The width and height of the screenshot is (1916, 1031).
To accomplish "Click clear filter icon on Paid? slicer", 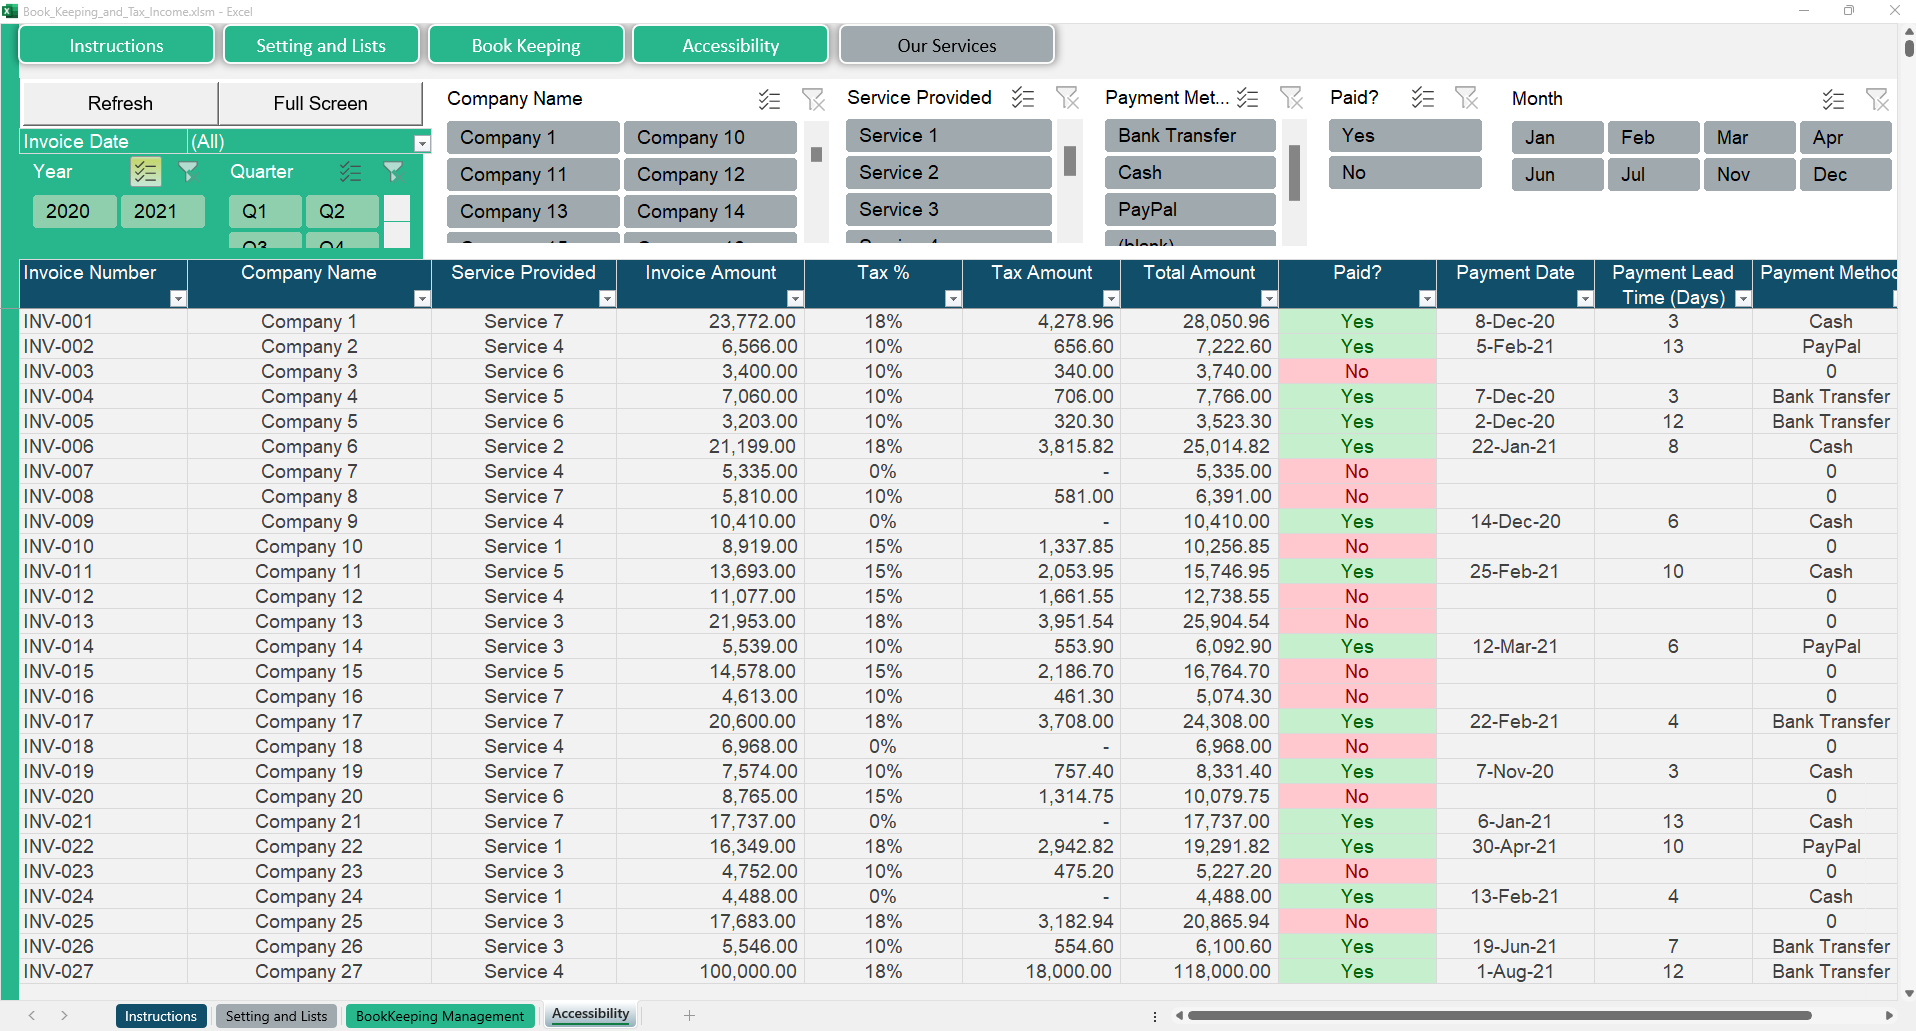I will (x=1466, y=98).
